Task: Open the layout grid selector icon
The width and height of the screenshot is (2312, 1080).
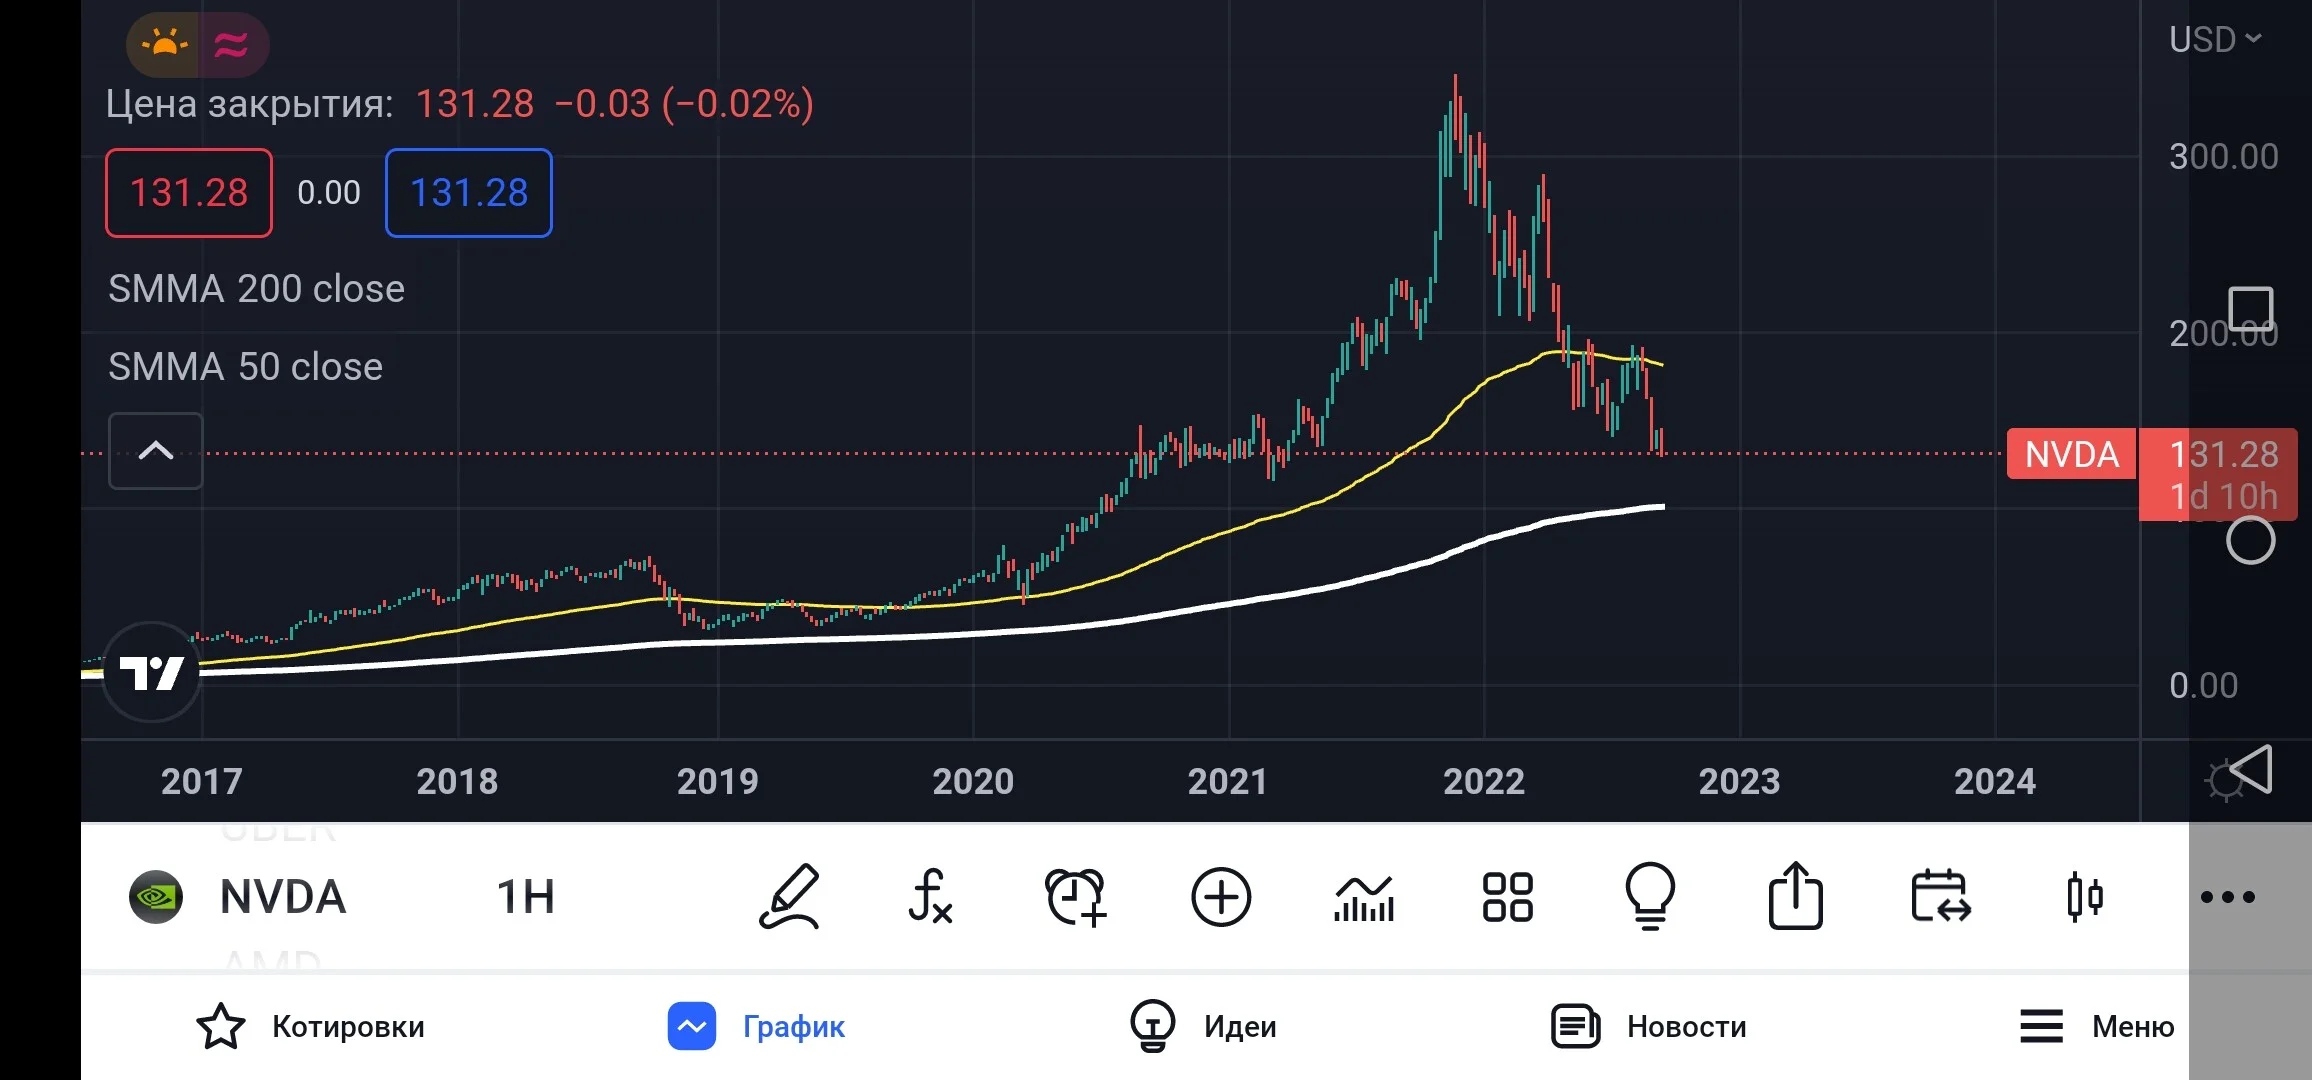Action: (1507, 896)
